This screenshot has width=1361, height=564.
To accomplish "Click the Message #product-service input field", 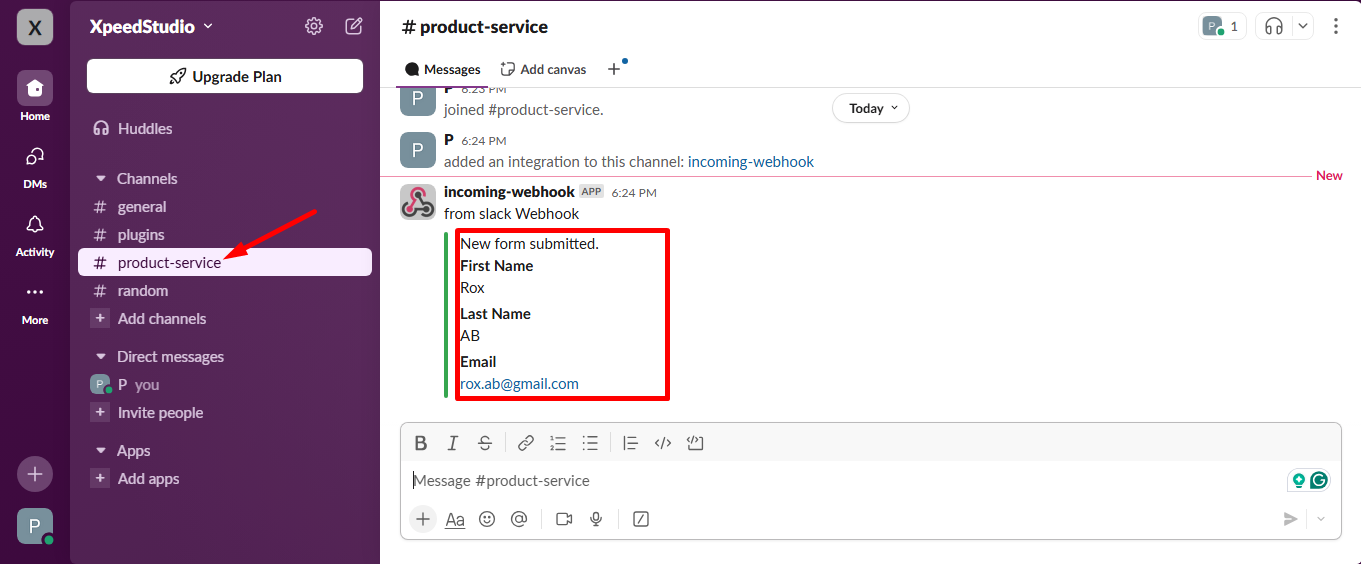I will pos(845,481).
